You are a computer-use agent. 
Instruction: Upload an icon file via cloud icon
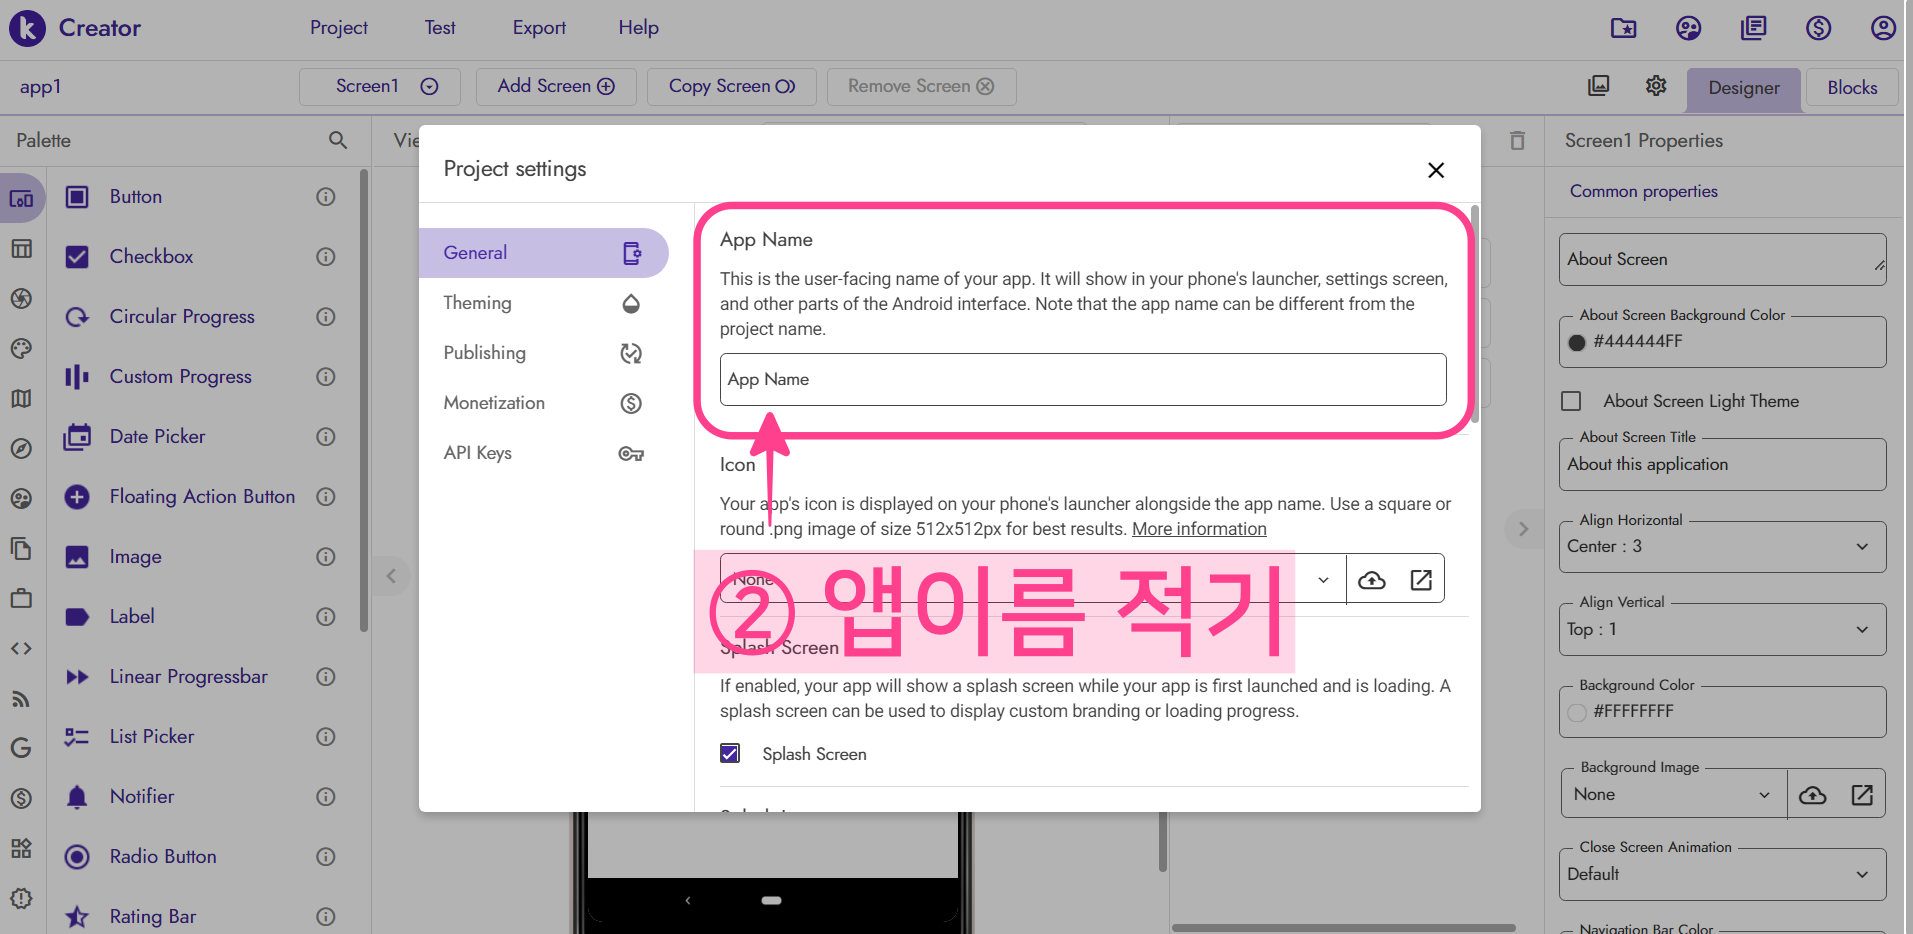click(x=1372, y=580)
